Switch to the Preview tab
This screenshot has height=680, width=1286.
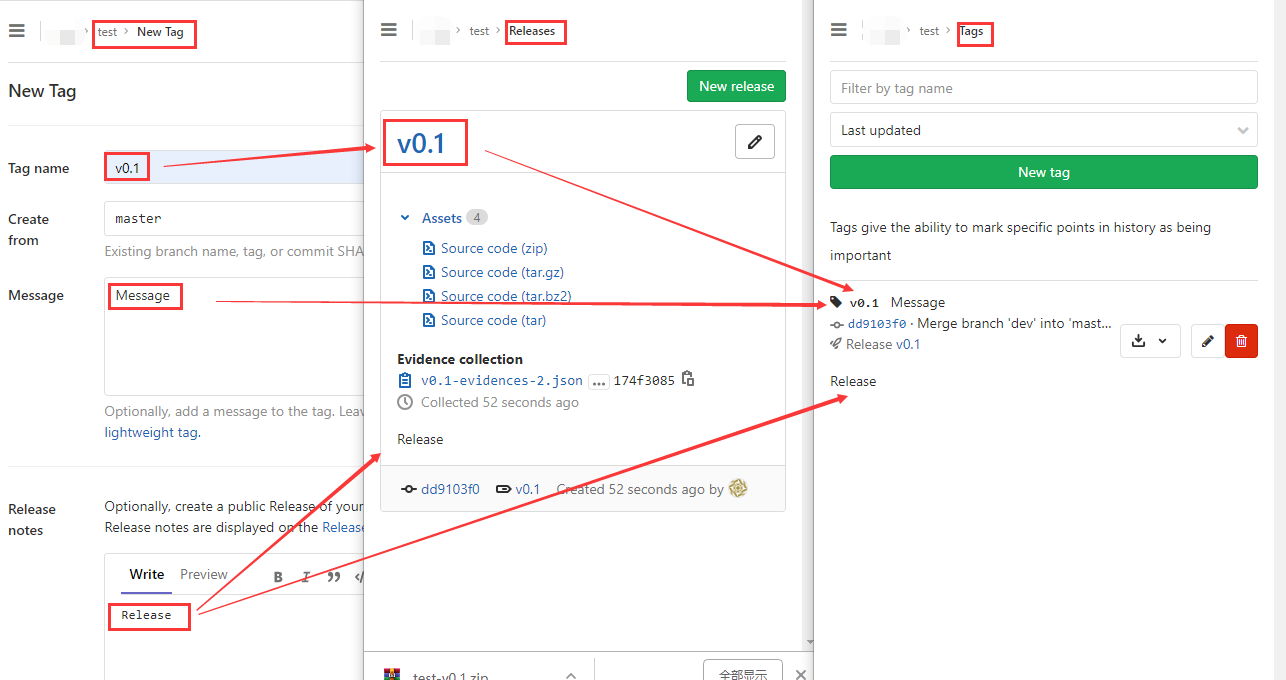(203, 574)
